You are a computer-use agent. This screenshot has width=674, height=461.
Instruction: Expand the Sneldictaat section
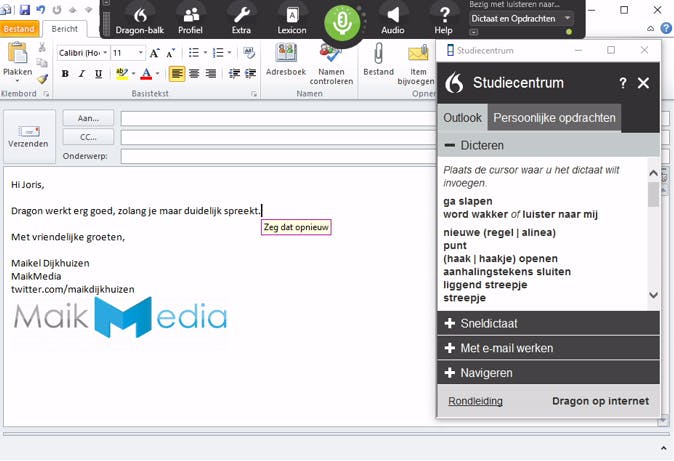(x=548, y=323)
